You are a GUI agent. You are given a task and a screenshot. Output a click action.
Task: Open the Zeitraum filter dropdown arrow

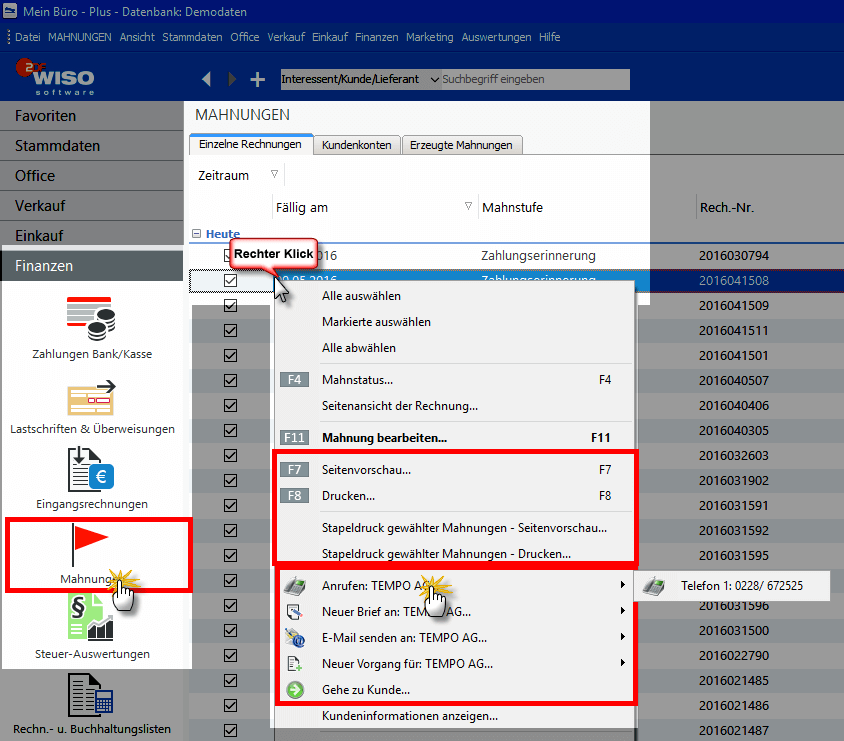[275, 175]
